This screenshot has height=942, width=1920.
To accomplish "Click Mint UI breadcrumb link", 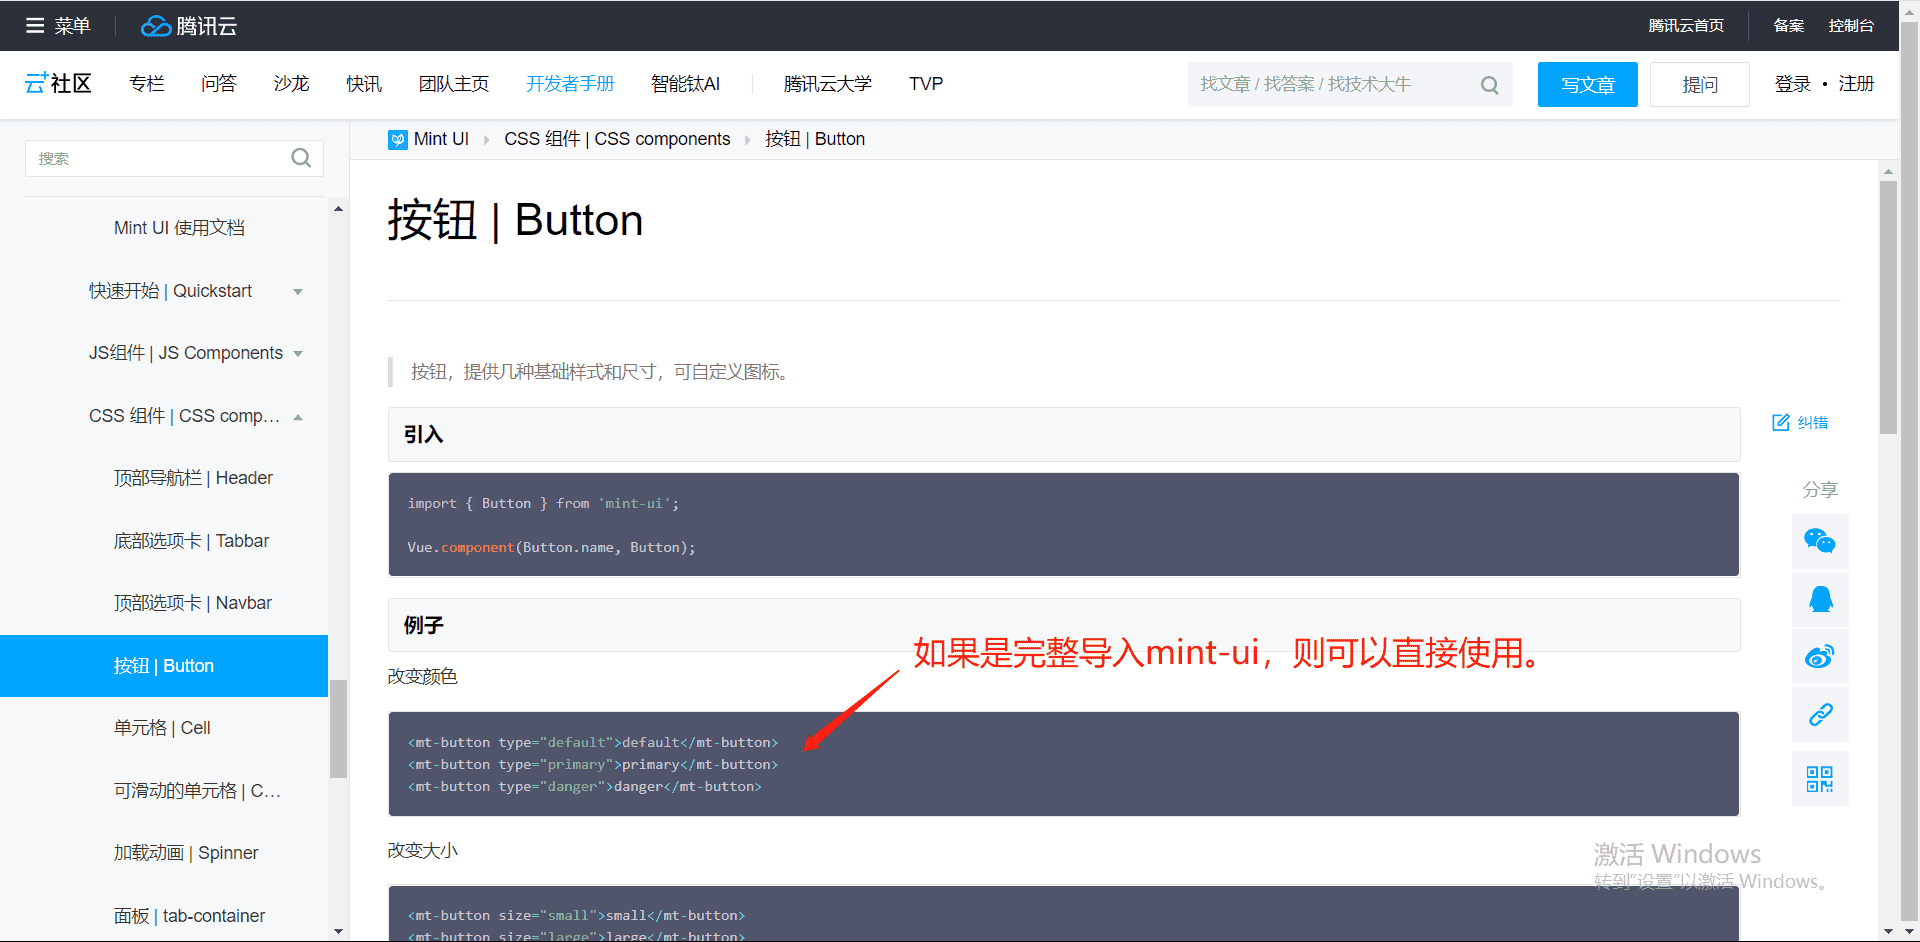I will [x=441, y=139].
